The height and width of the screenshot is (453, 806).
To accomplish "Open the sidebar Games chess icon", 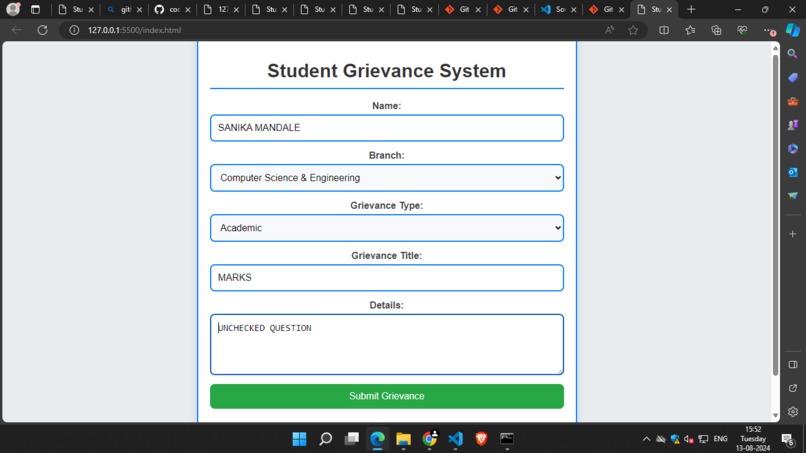I will [x=793, y=125].
